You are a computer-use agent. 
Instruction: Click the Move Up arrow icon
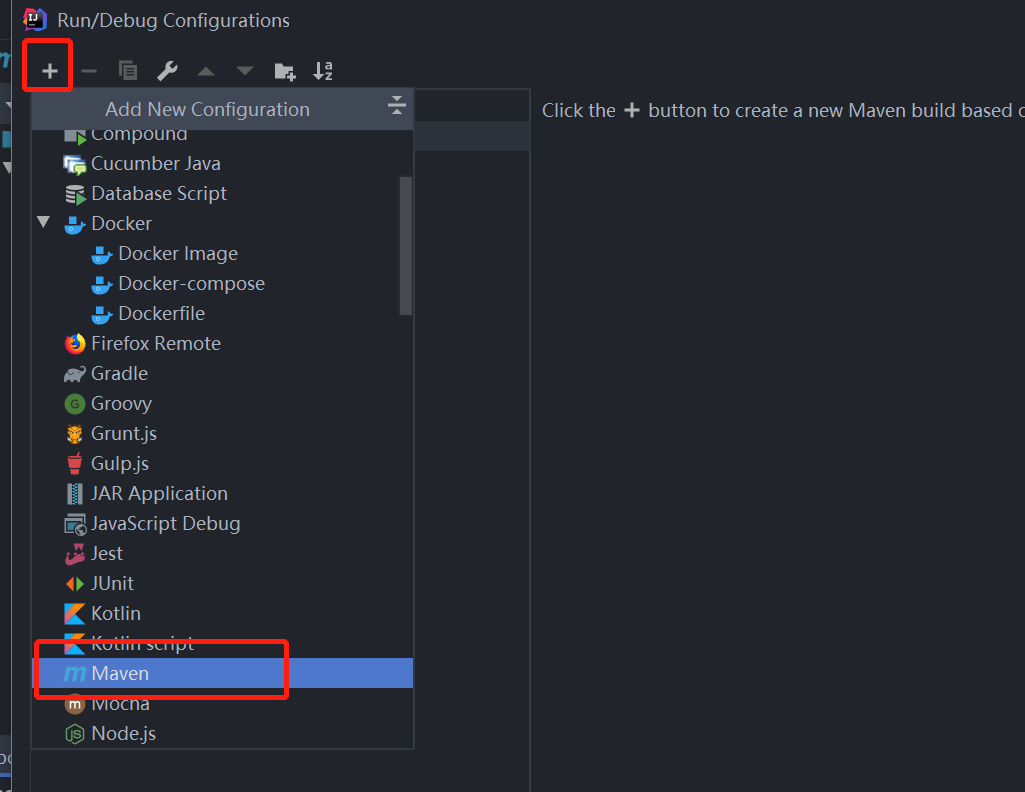click(x=206, y=71)
